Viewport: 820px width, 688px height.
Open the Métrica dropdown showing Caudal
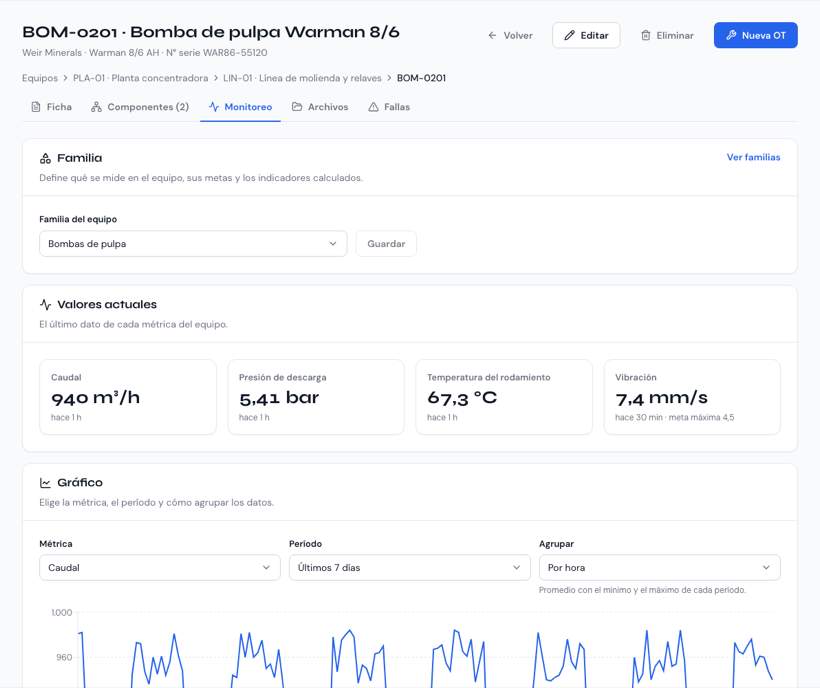click(x=160, y=567)
